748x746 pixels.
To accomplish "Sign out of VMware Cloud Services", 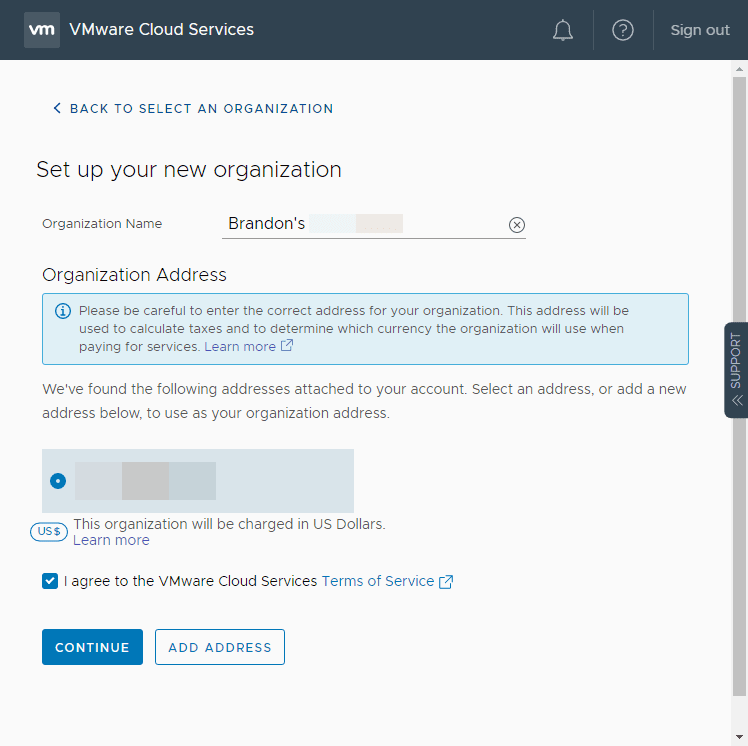I will (700, 30).
